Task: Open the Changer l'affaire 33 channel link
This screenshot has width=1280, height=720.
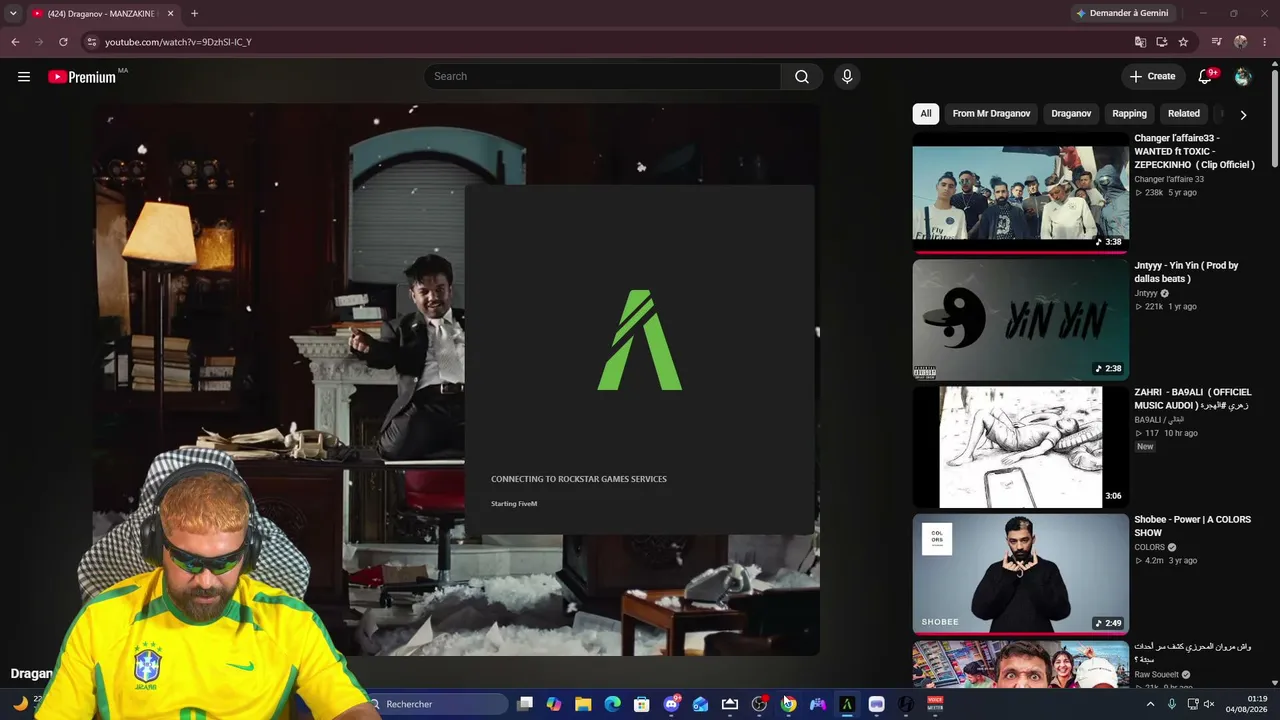Action: pyautogui.click(x=1169, y=179)
